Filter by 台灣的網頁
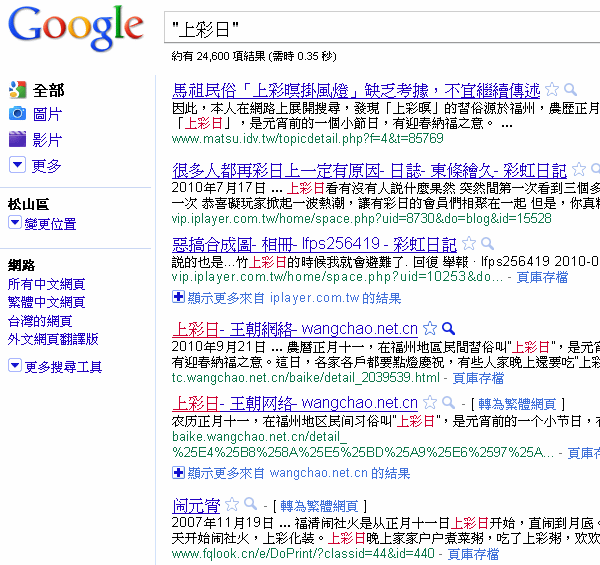The width and height of the screenshot is (600, 565). point(40,321)
